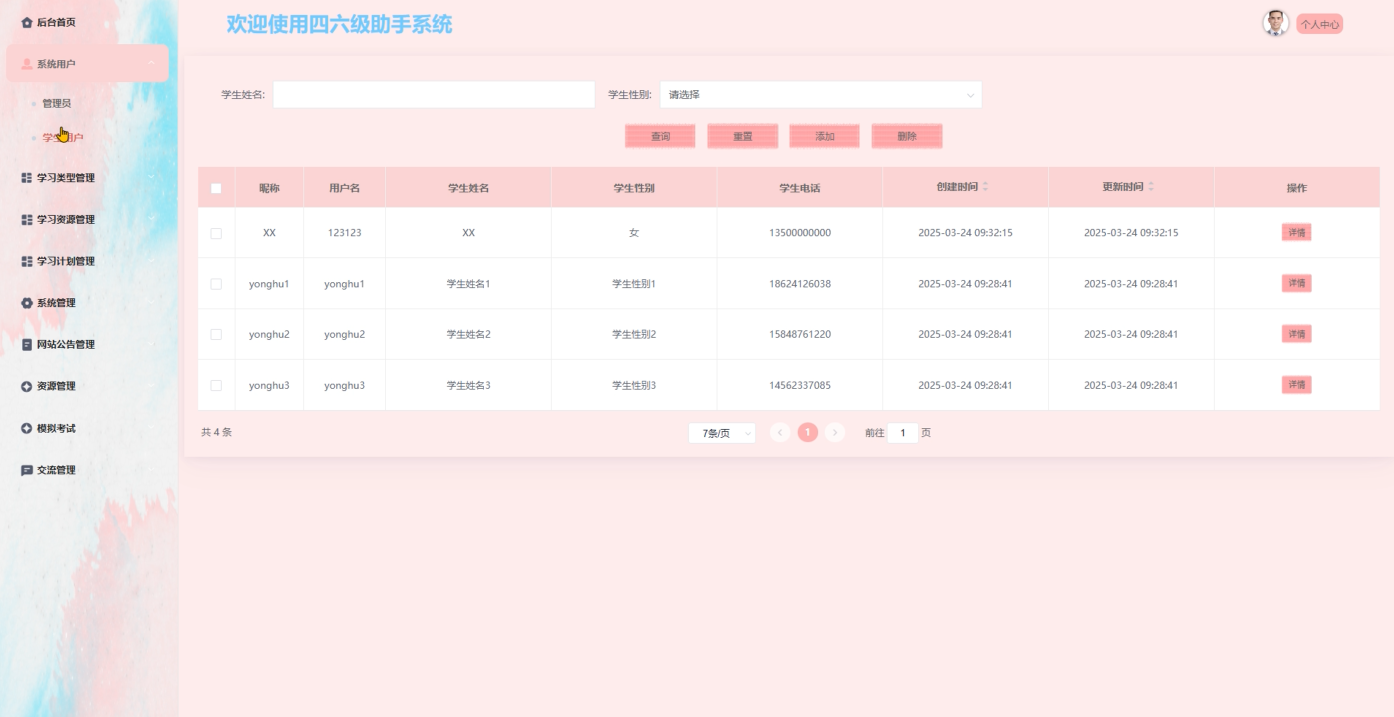1394x717 pixels.
Task: Open 详情 for user 123123
Action: point(1297,232)
